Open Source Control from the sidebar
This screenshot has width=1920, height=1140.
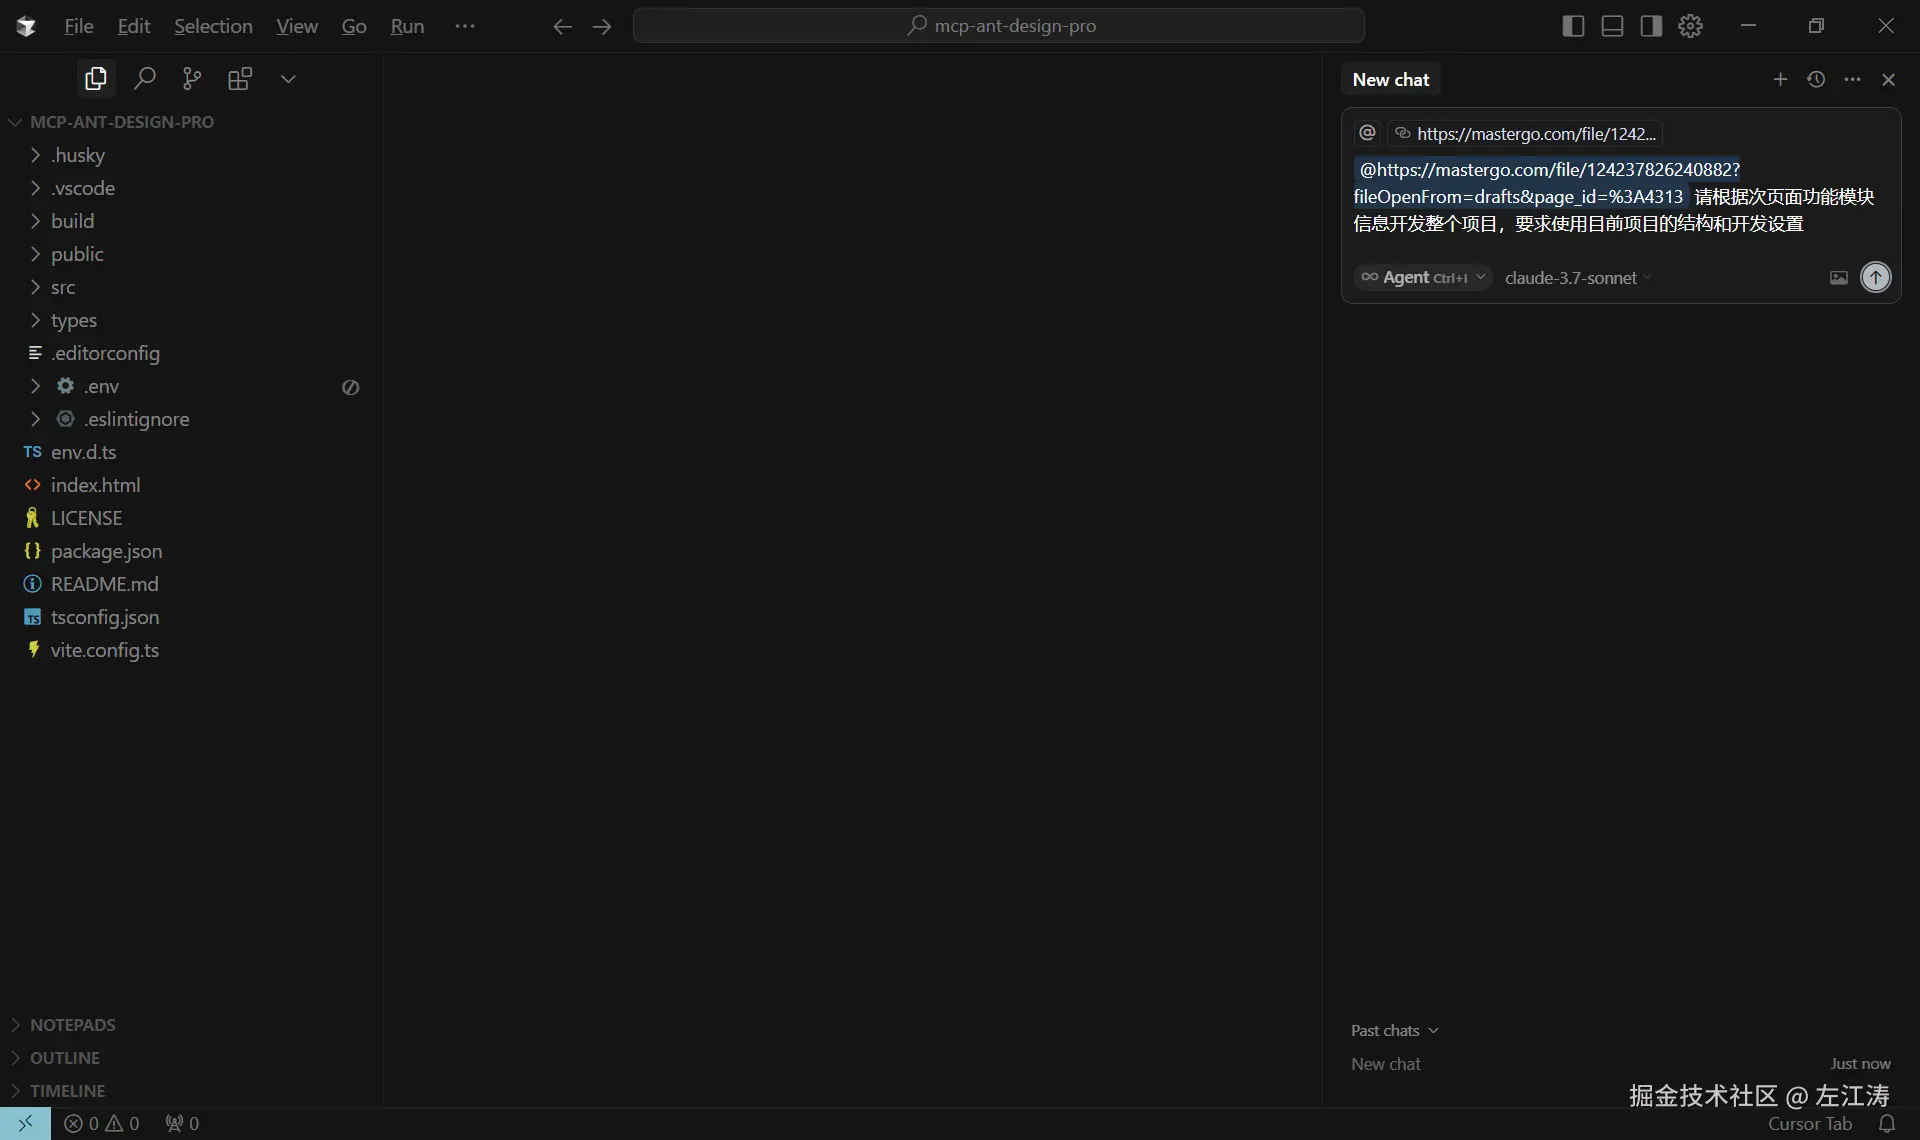click(x=191, y=78)
